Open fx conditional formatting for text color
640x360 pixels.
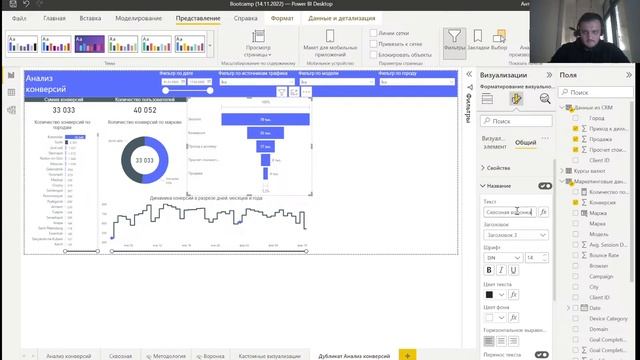click(513, 295)
